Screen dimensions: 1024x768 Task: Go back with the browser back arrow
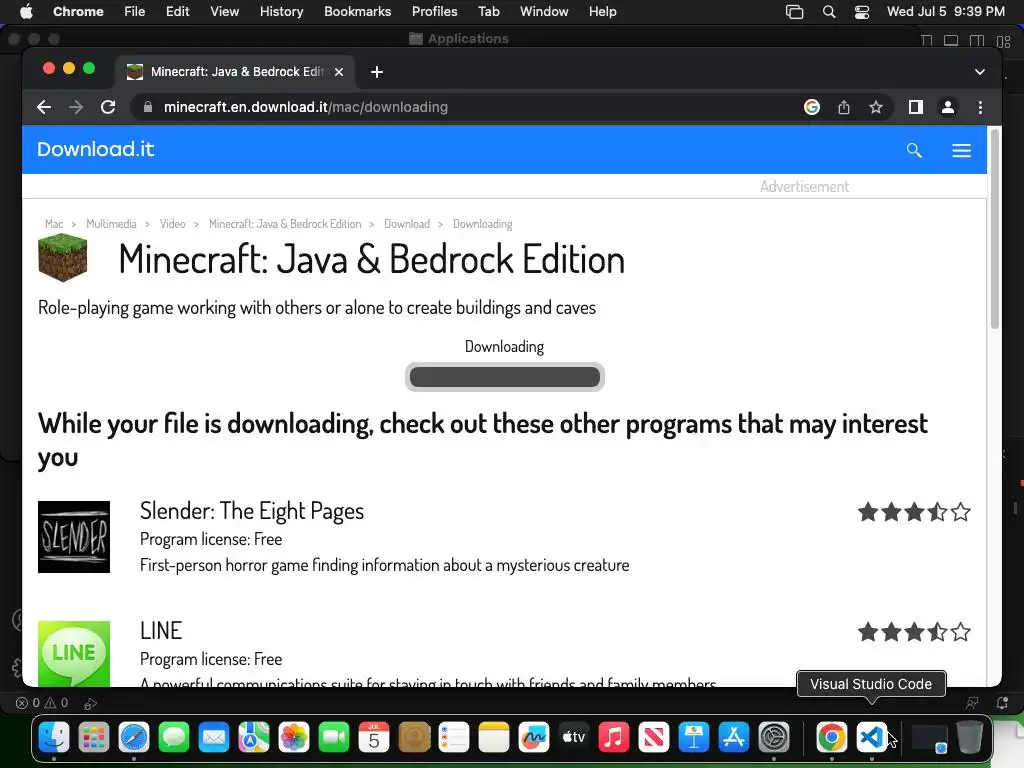point(44,107)
